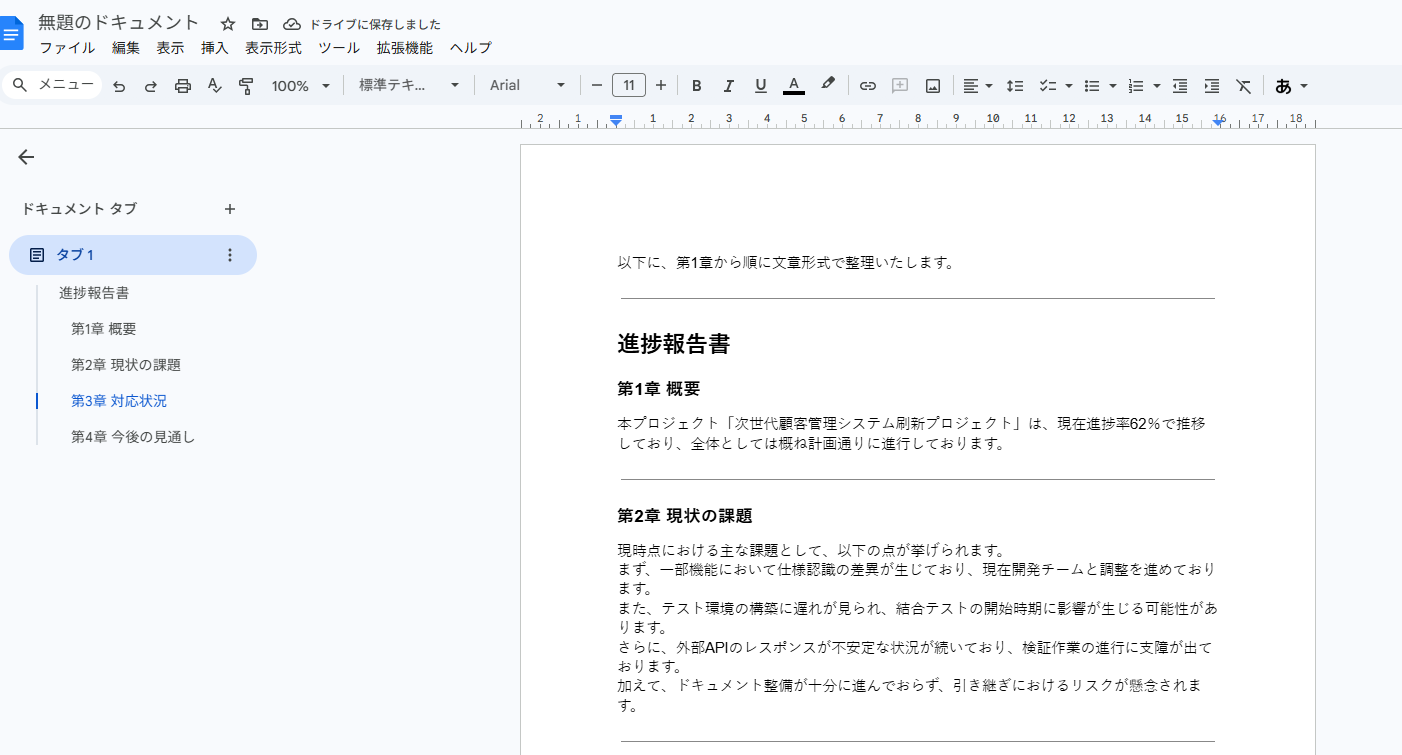Toggle underline formatting
The width and height of the screenshot is (1402, 755).
761,86
